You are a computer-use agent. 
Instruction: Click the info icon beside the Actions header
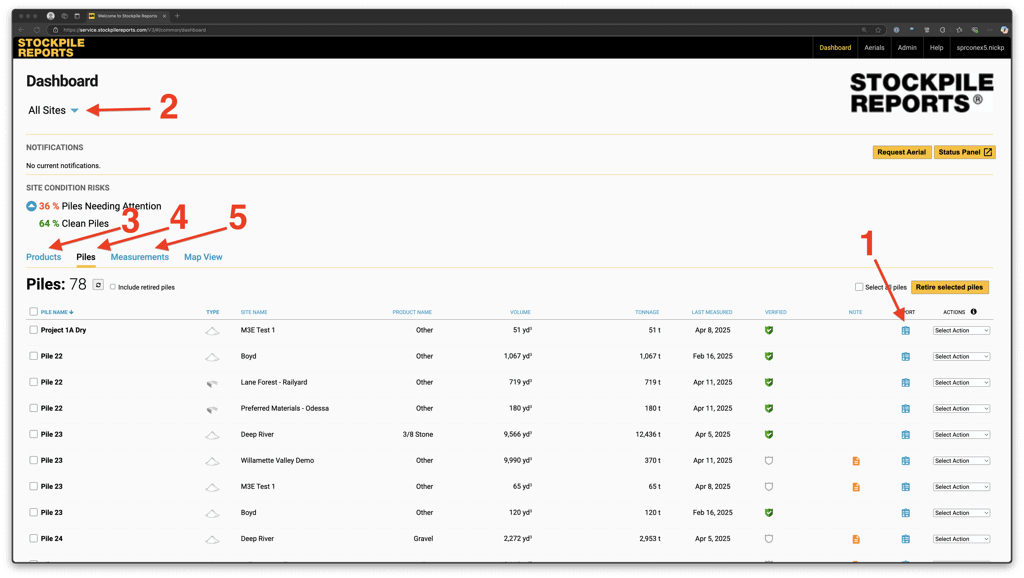(x=974, y=312)
